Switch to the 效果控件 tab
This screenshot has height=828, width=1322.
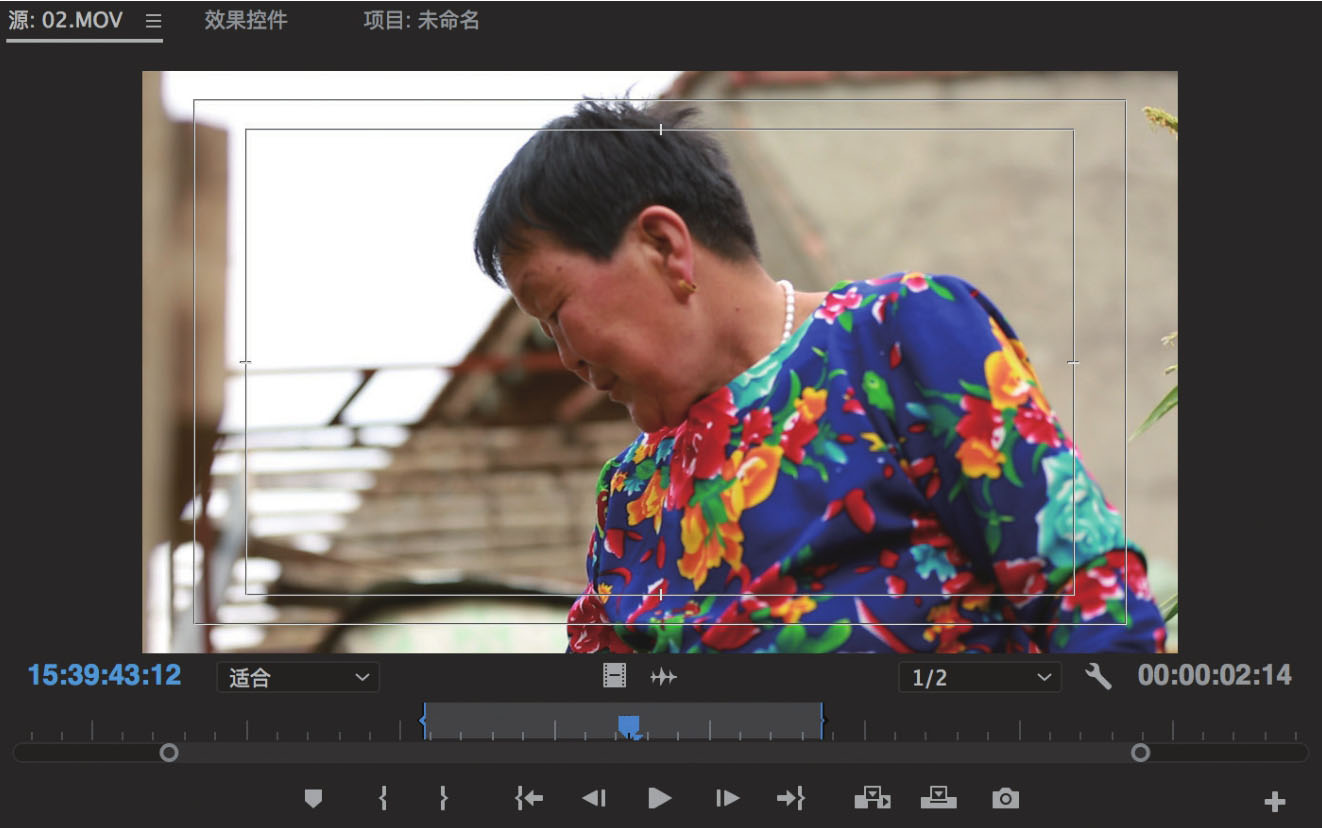pyautogui.click(x=246, y=21)
